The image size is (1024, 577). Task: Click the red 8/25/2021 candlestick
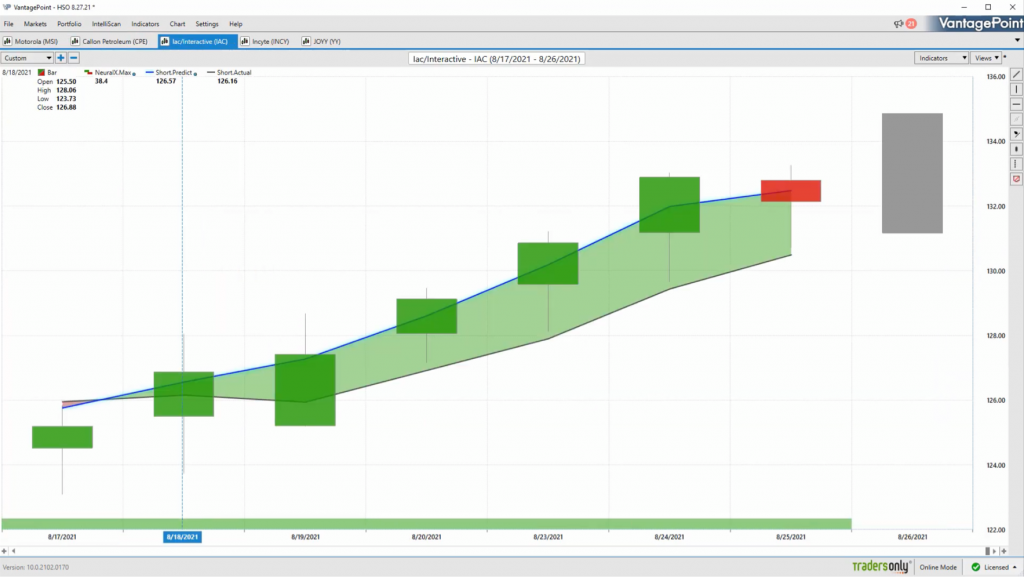tap(791, 191)
